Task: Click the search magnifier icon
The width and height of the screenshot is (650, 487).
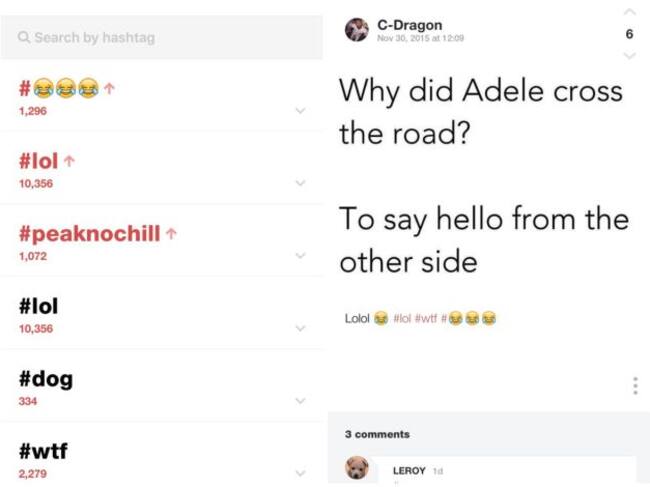Action: point(24,38)
